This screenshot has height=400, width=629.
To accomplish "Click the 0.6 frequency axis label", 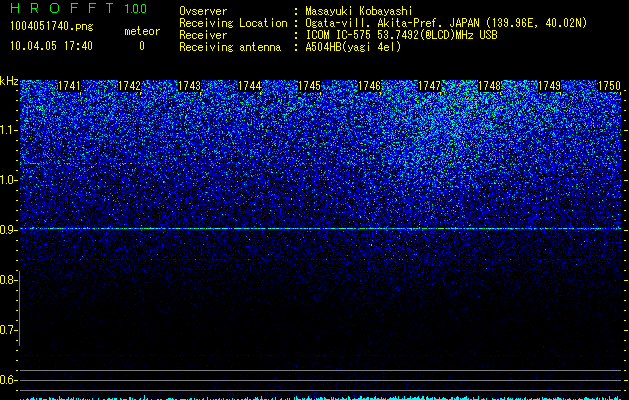I will click(x=8, y=380).
